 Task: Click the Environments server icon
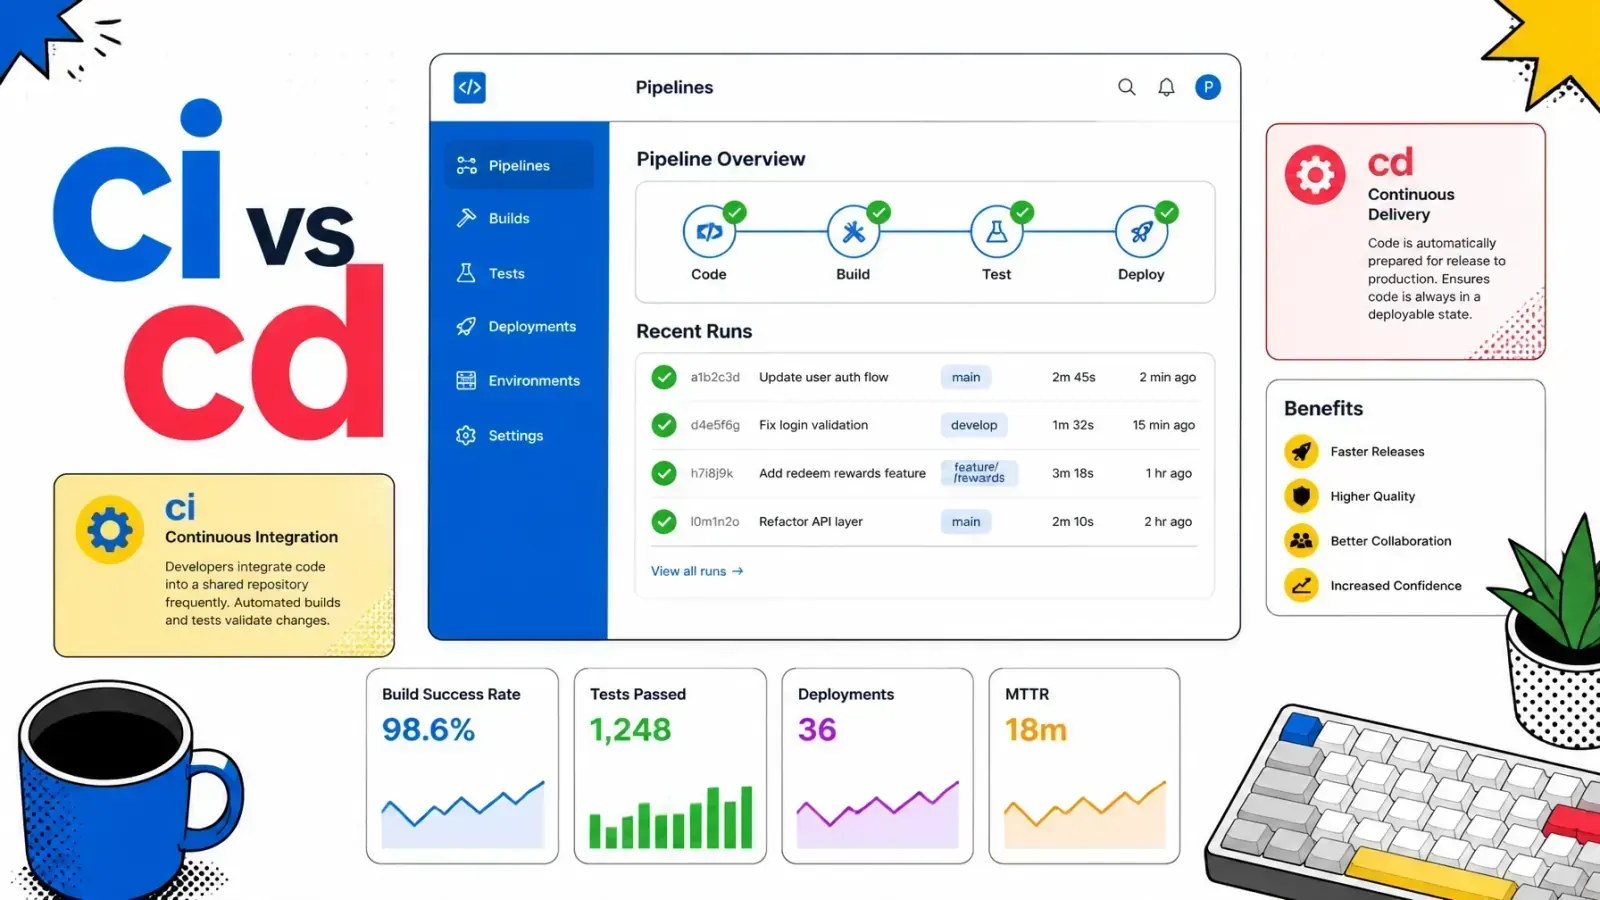coord(466,381)
